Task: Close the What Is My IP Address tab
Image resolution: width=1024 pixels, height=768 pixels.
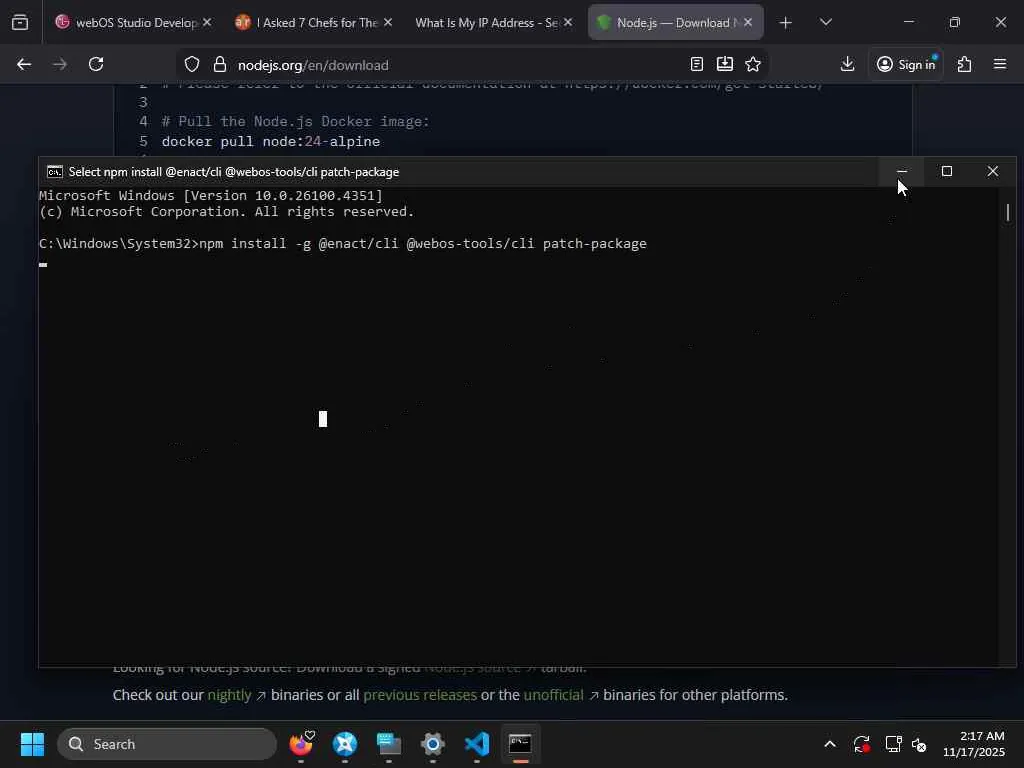Action: pyautogui.click(x=568, y=23)
